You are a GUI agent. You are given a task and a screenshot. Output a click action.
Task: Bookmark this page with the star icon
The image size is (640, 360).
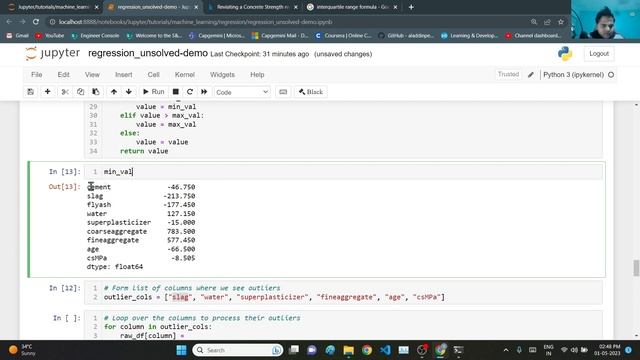coord(561,22)
